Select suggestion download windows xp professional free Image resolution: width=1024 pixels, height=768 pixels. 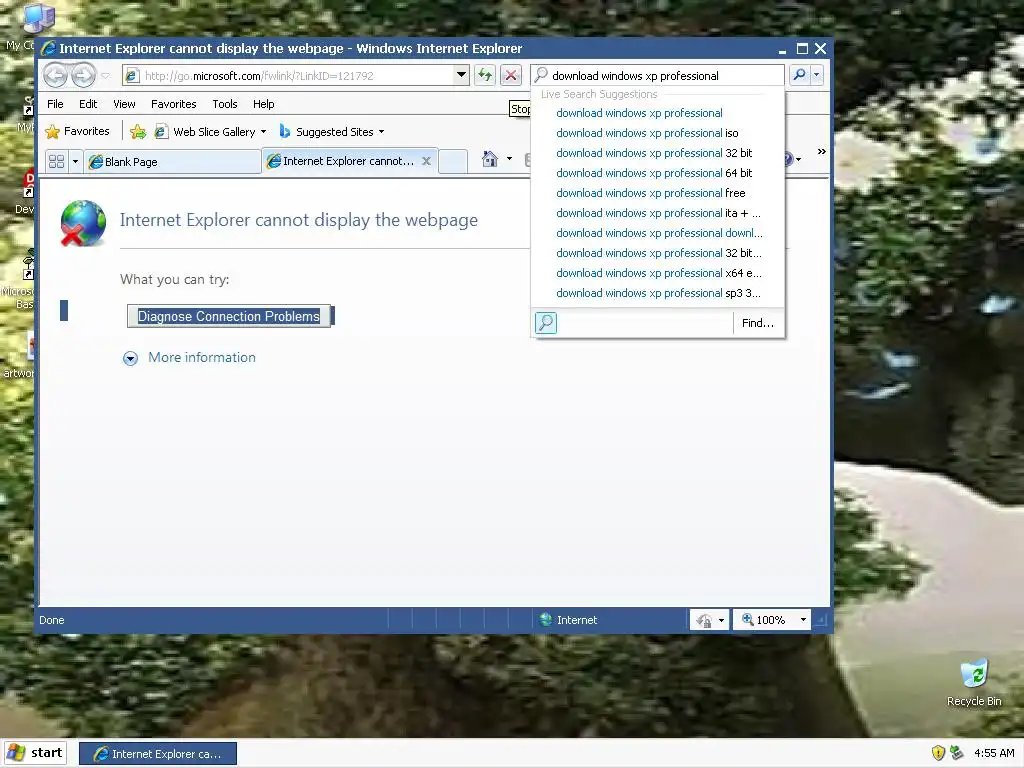coord(650,193)
